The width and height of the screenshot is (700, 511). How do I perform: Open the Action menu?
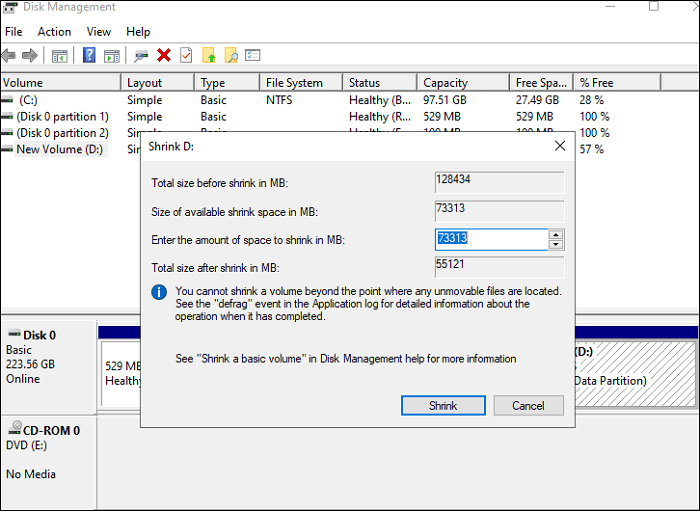54,32
